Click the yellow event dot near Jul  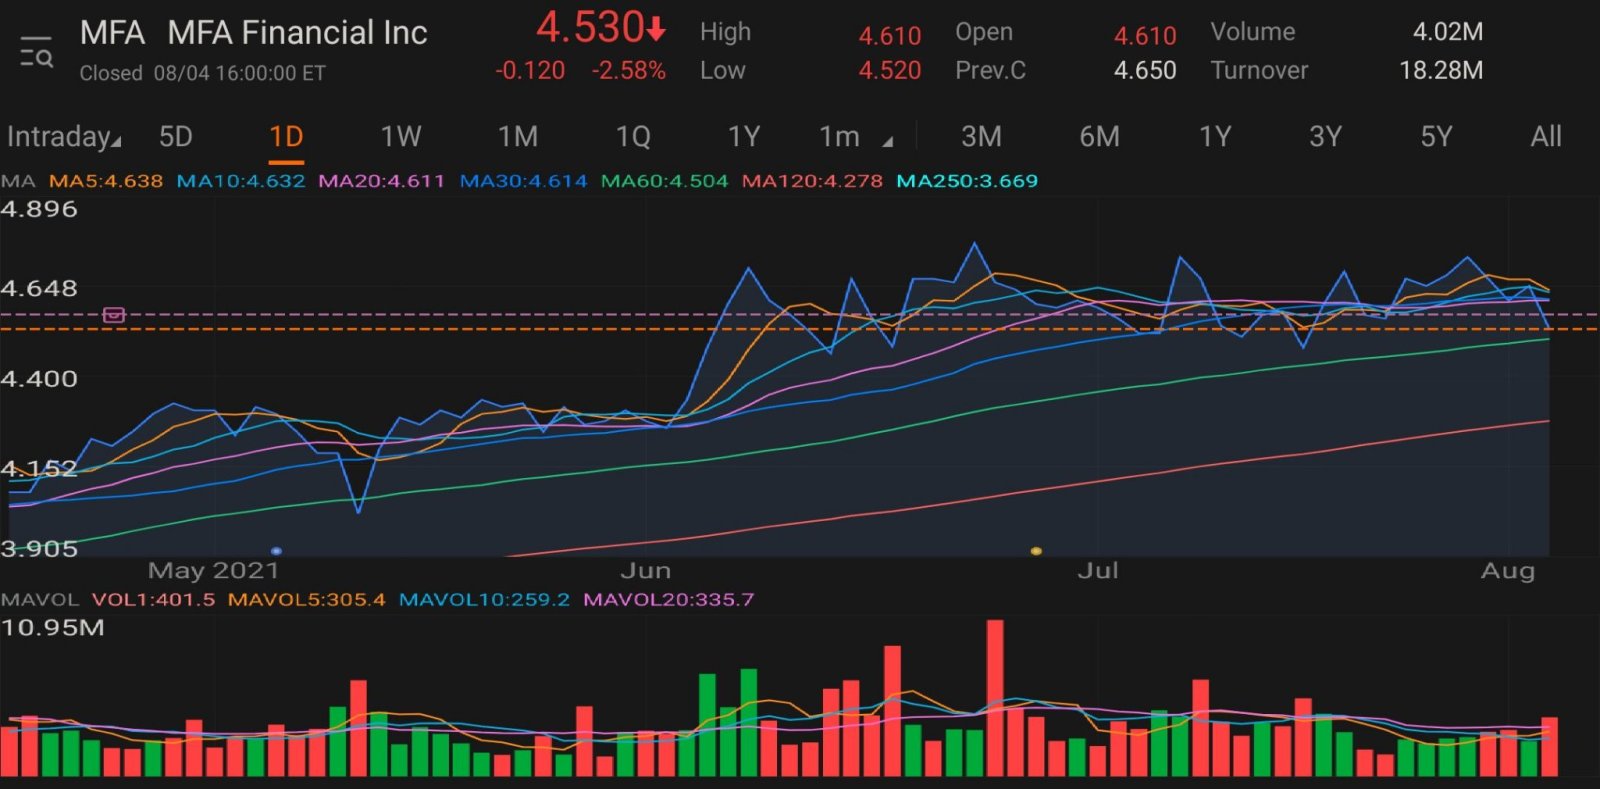point(1036,551)
